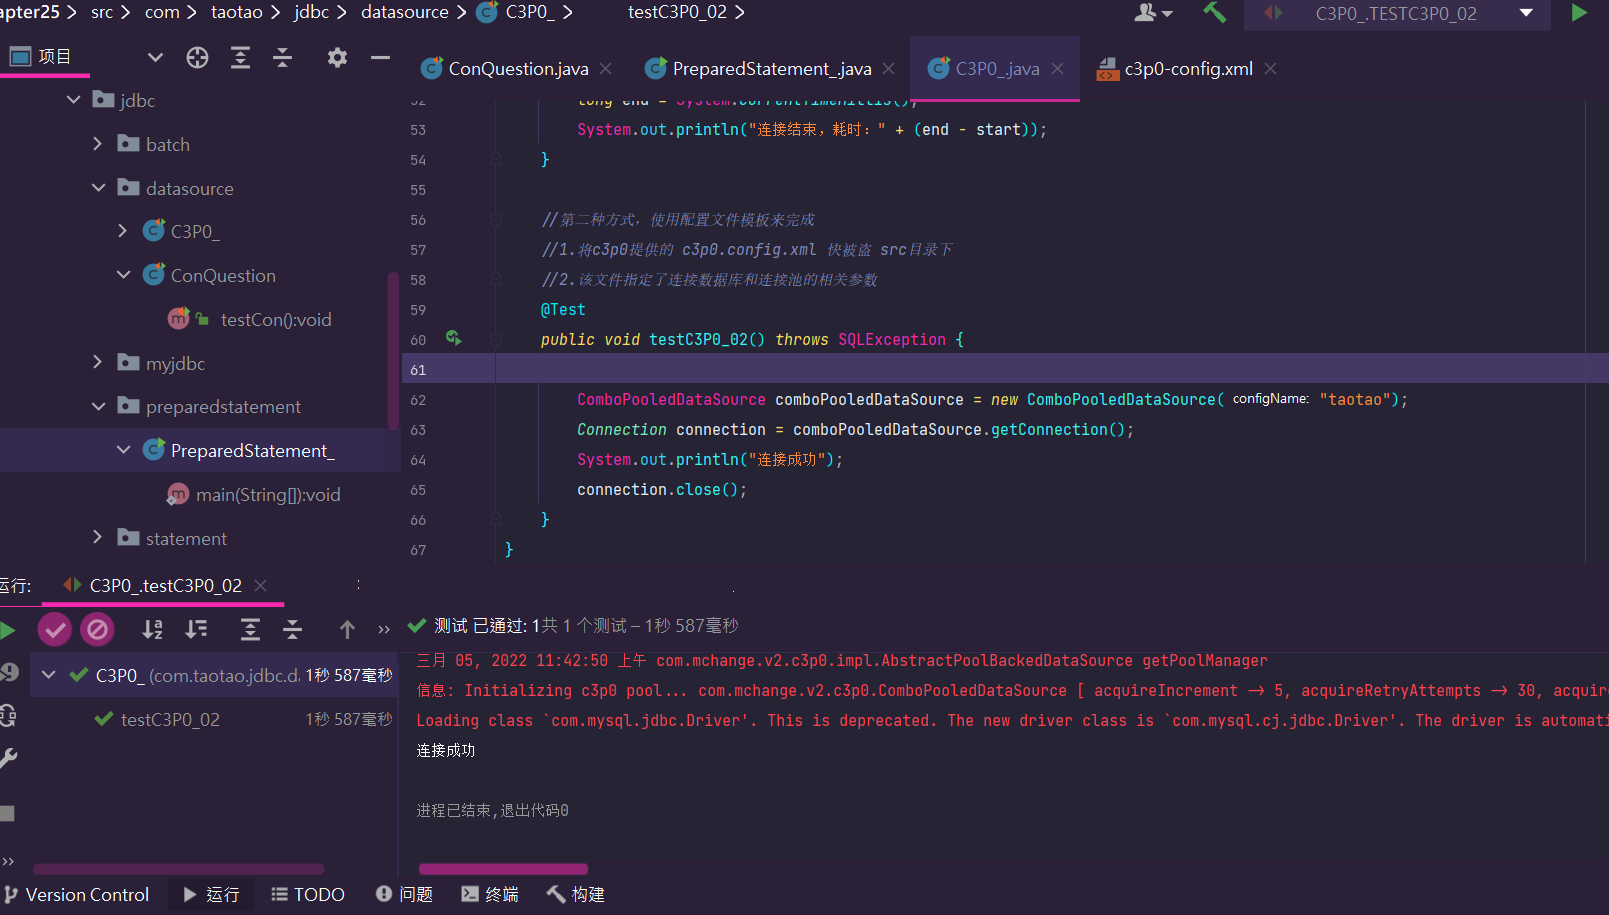
Task: Expand the batch folder
Action: pos(97,144)
